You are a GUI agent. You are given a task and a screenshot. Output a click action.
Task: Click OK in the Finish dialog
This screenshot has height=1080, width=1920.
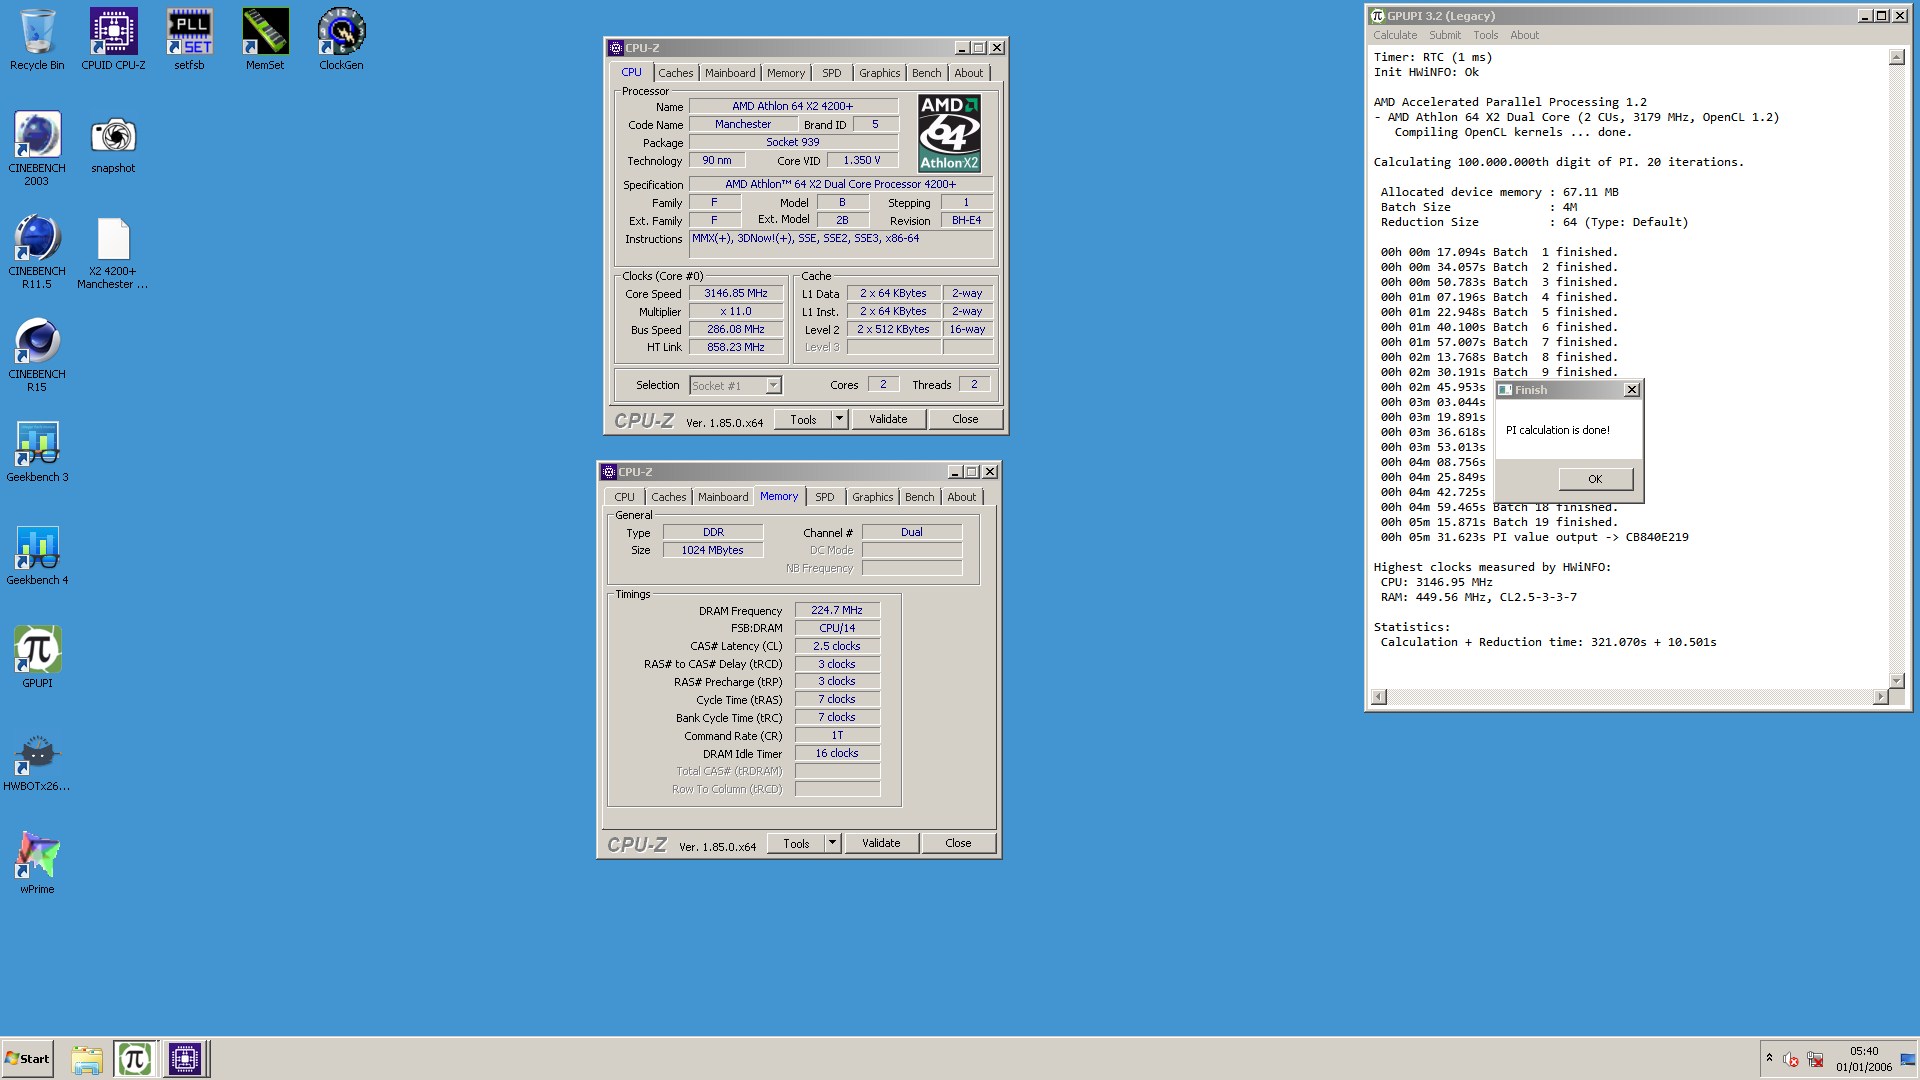(1595, 479)
